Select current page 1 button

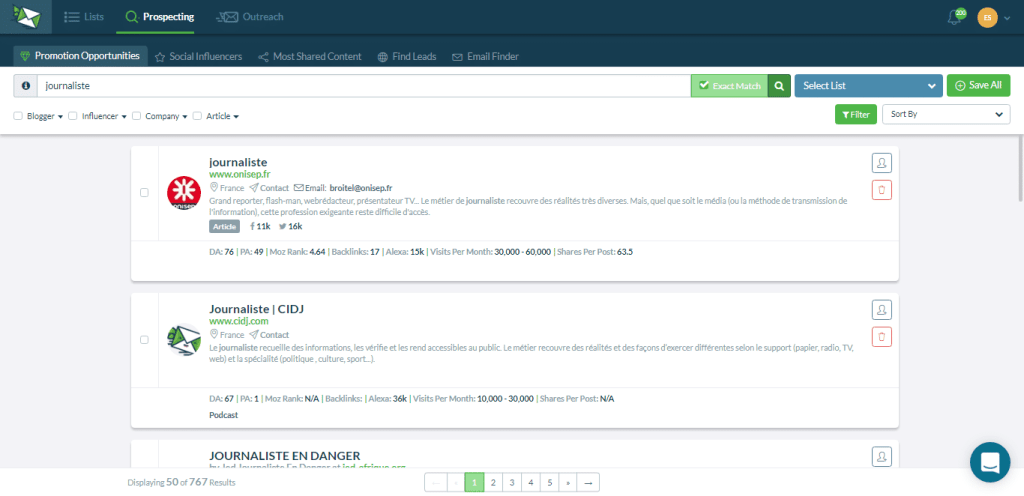point(474,483)
